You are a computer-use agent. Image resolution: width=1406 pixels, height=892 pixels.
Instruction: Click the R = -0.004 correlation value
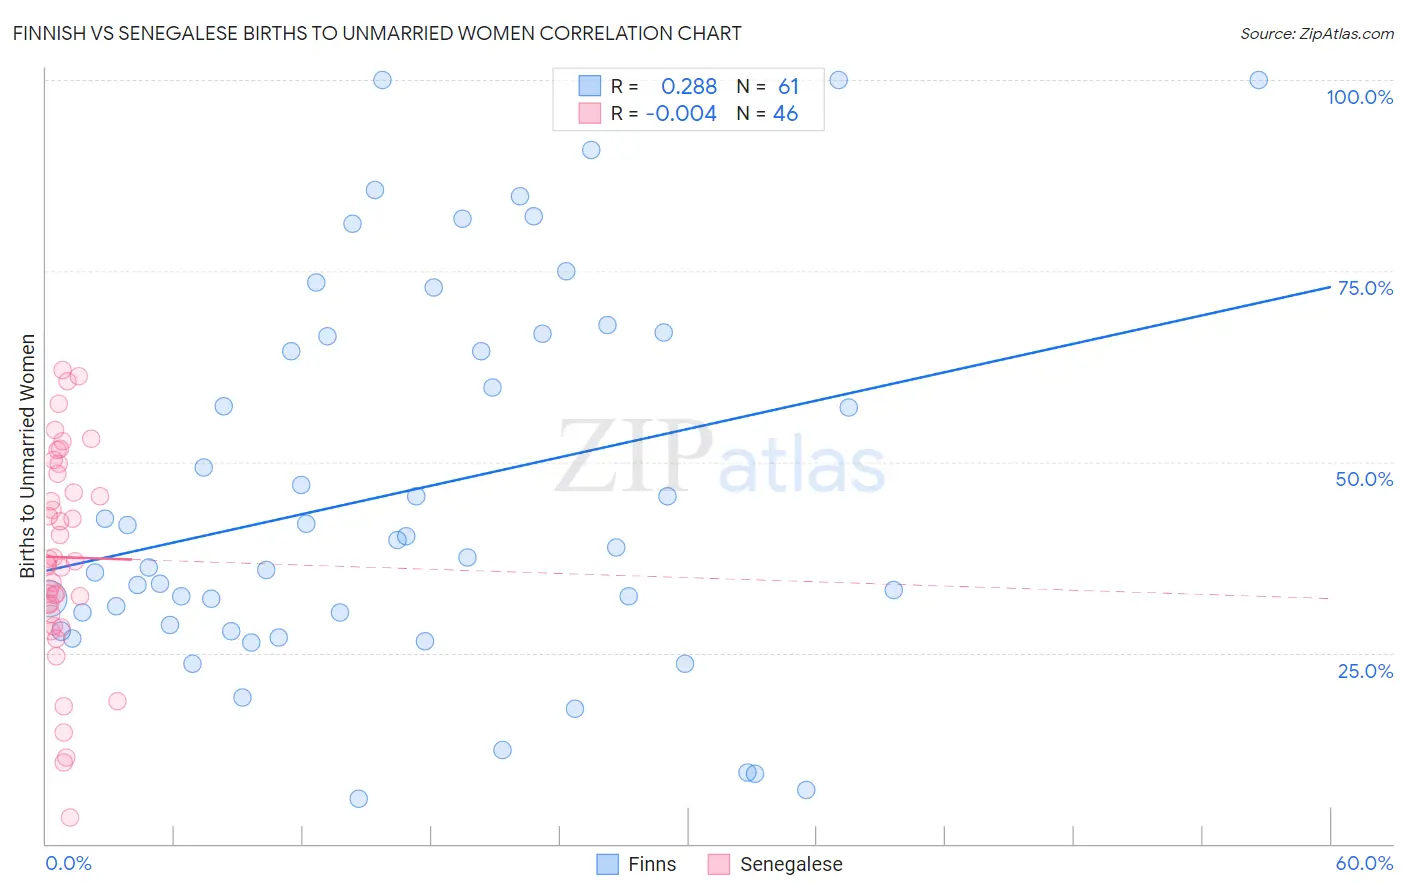pos(664,113)
